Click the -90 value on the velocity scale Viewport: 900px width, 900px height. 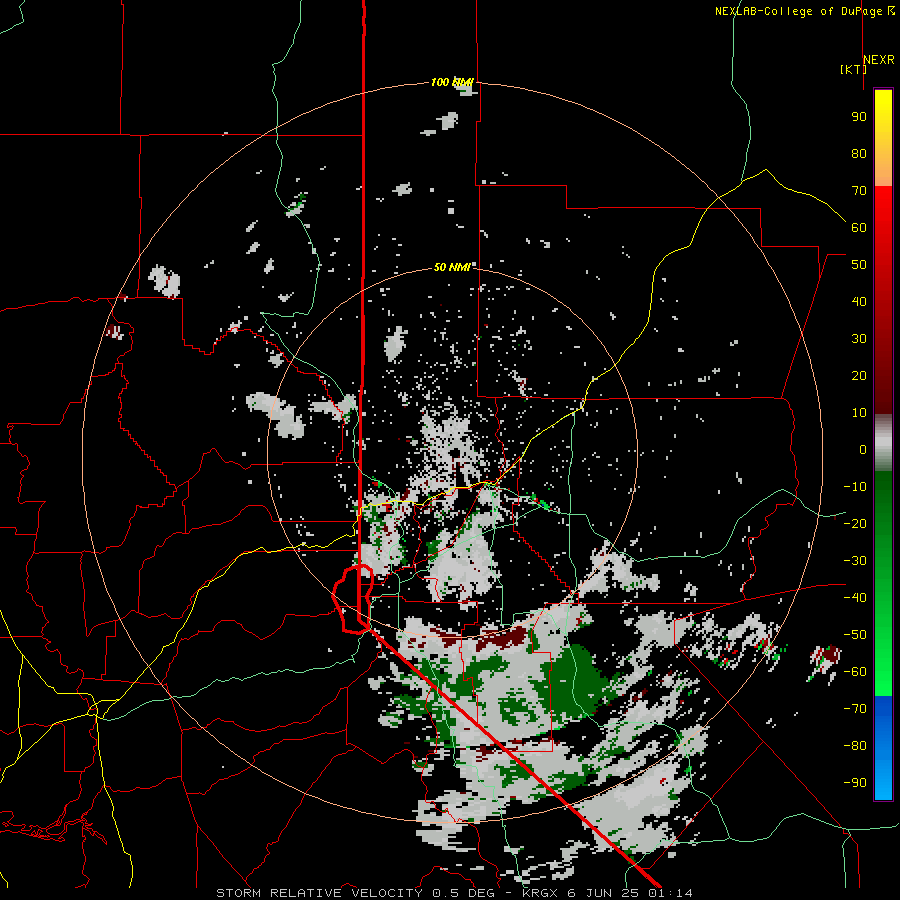[855, 782]
